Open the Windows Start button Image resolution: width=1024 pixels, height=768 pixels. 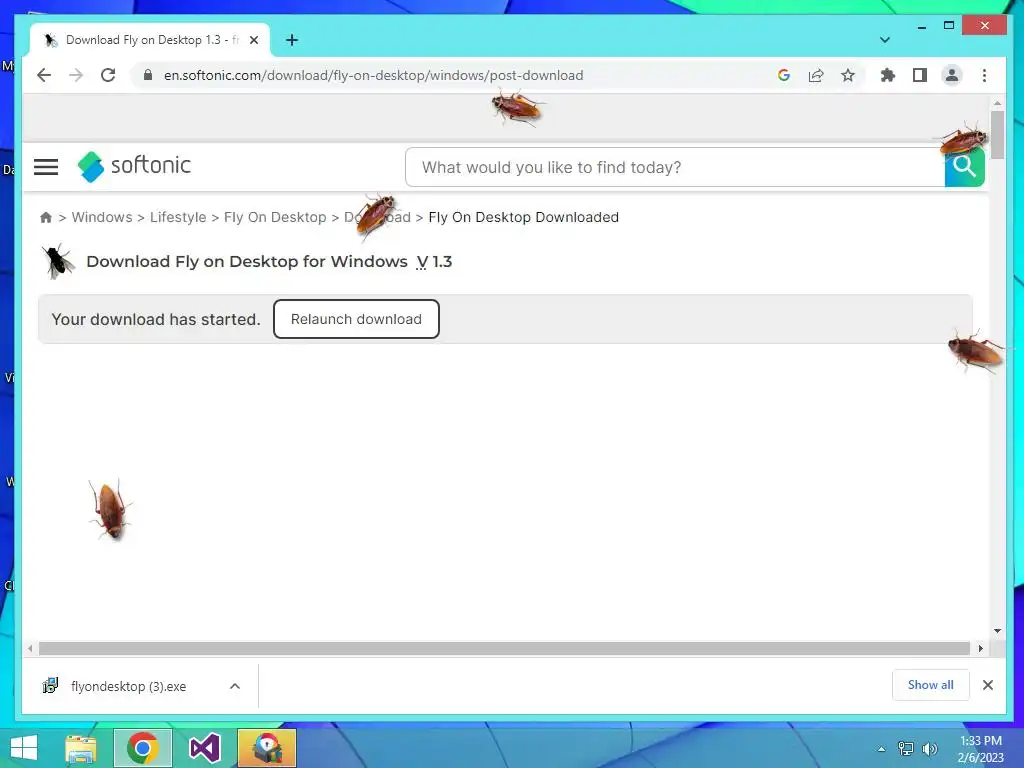(24, 748)
